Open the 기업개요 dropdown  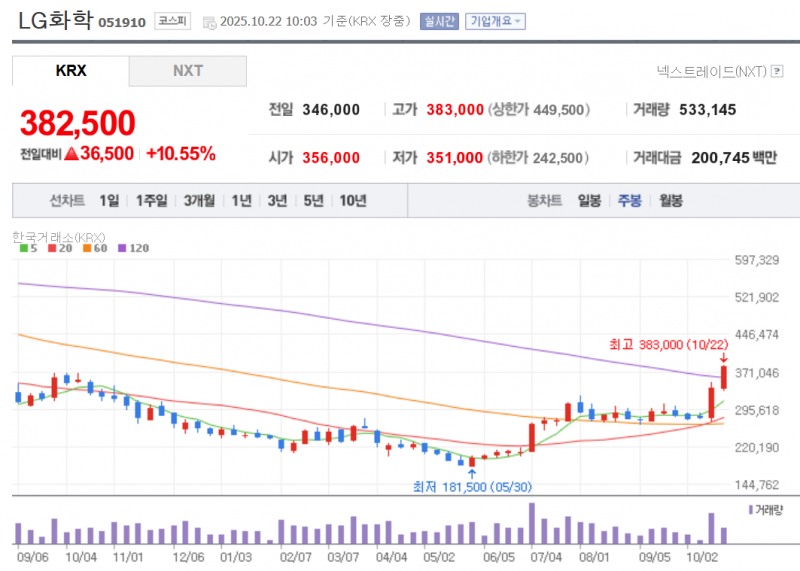495,21
